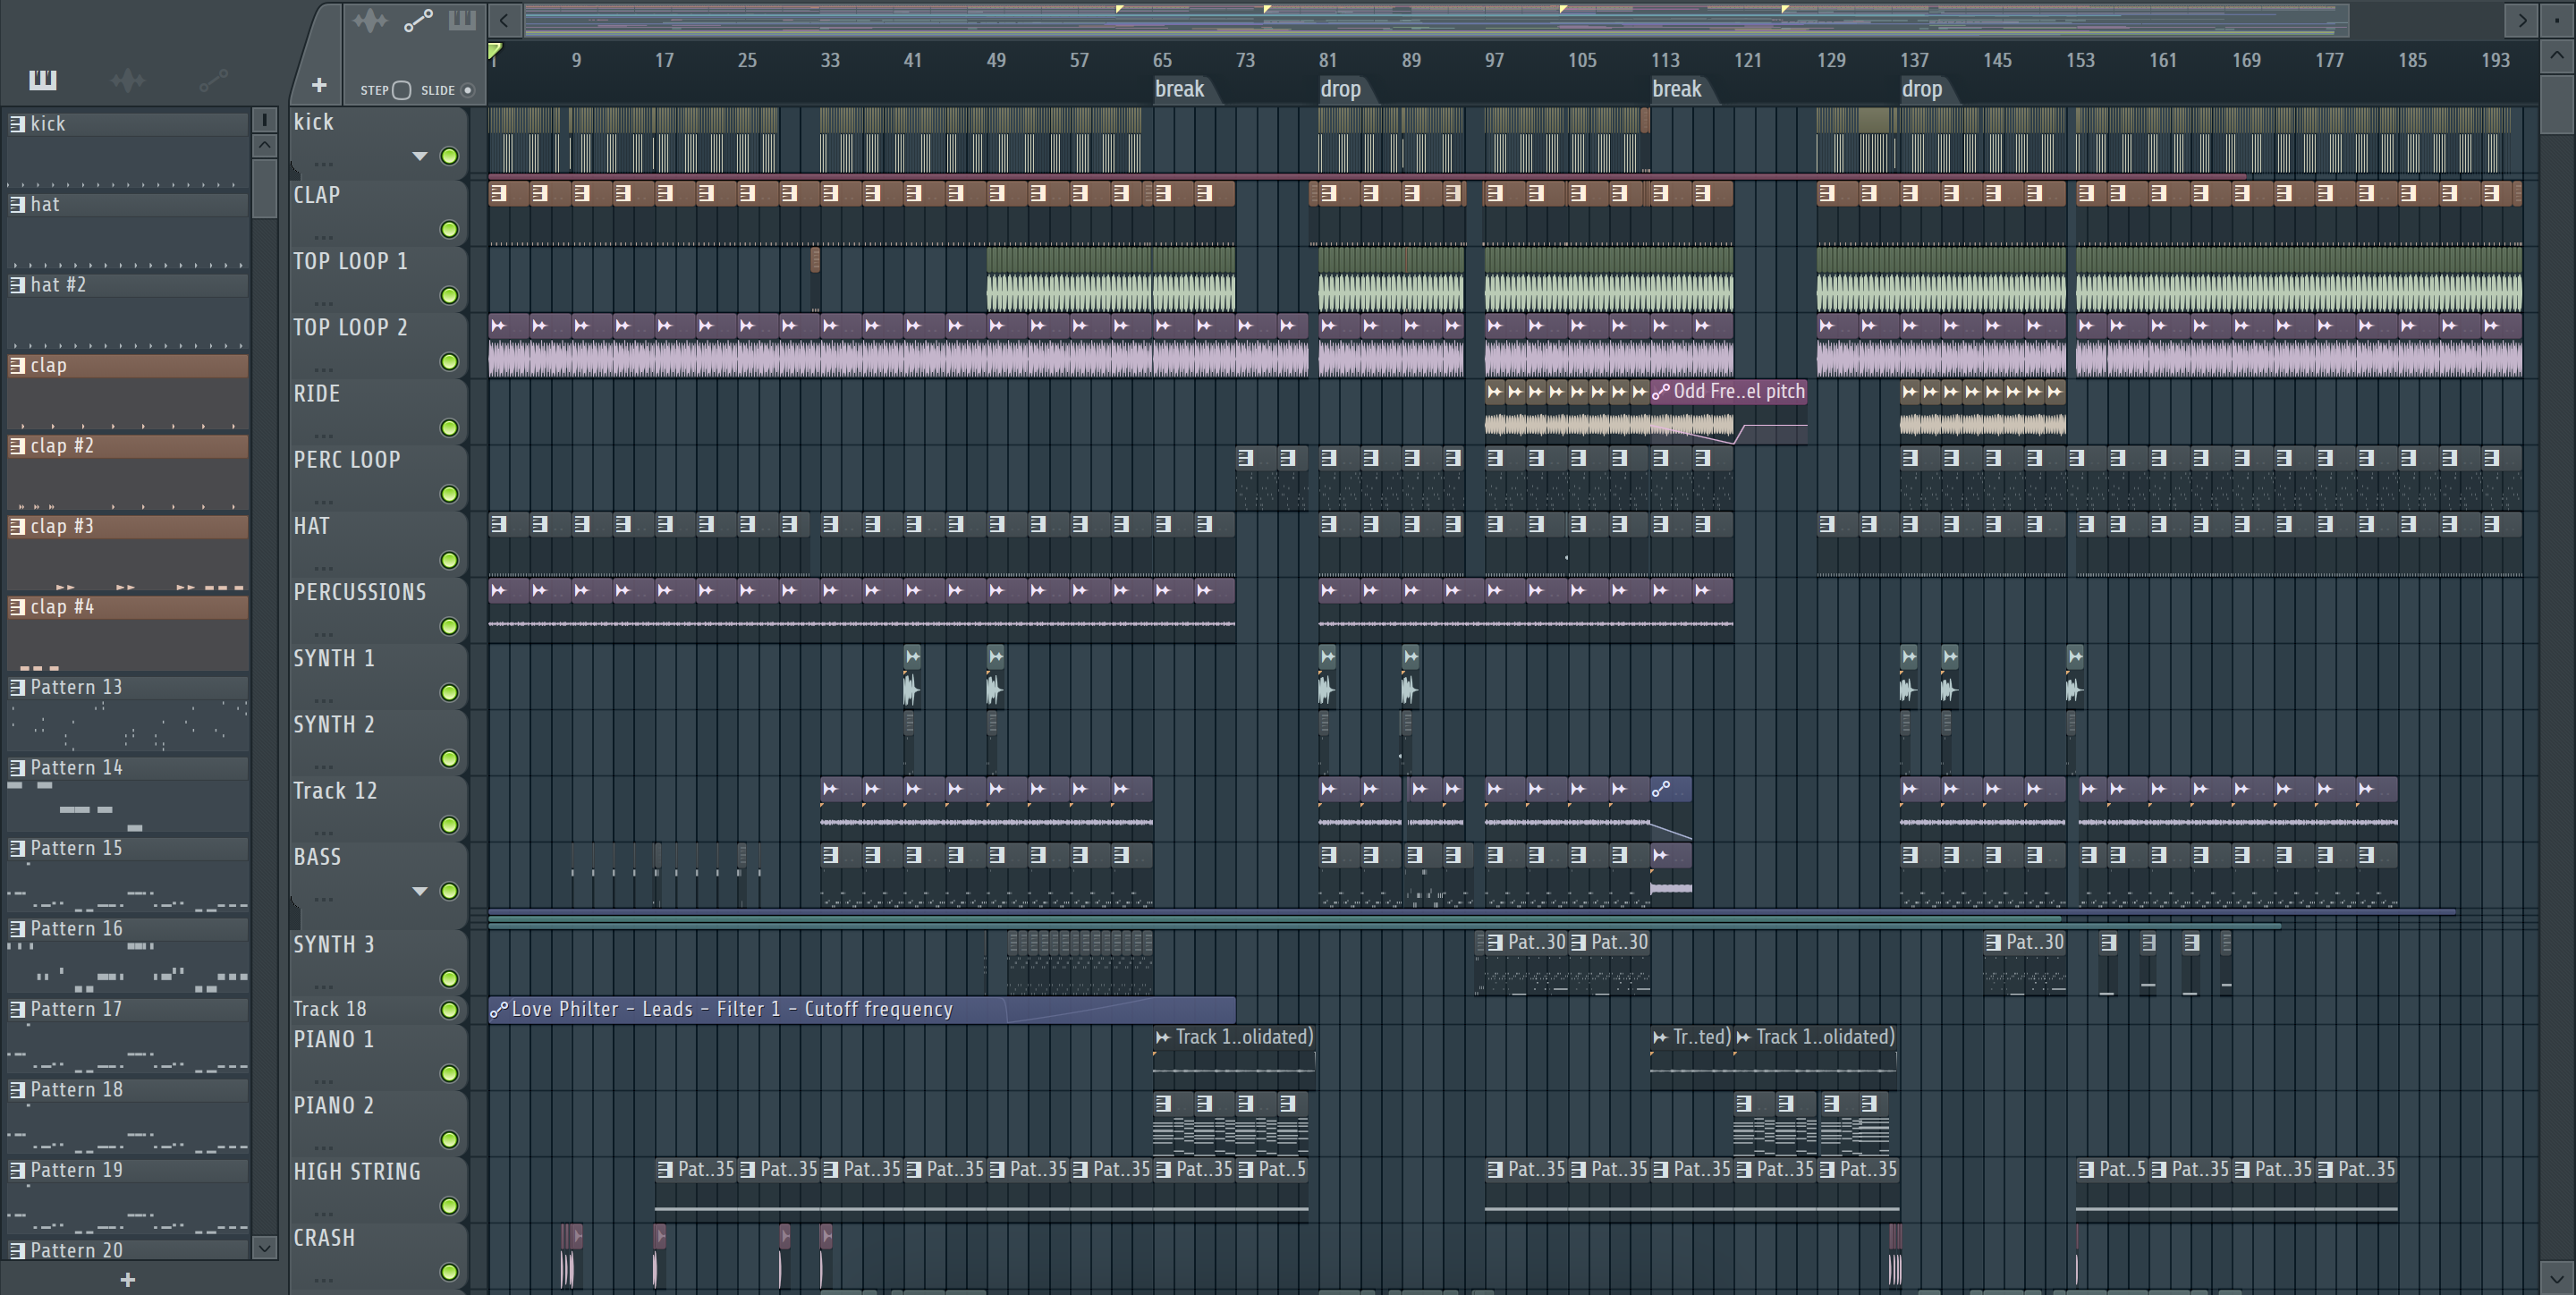This screenshot has width=2576, height=1295.
Task: Enable the STEP editing toggle
Action: (402, 90)
